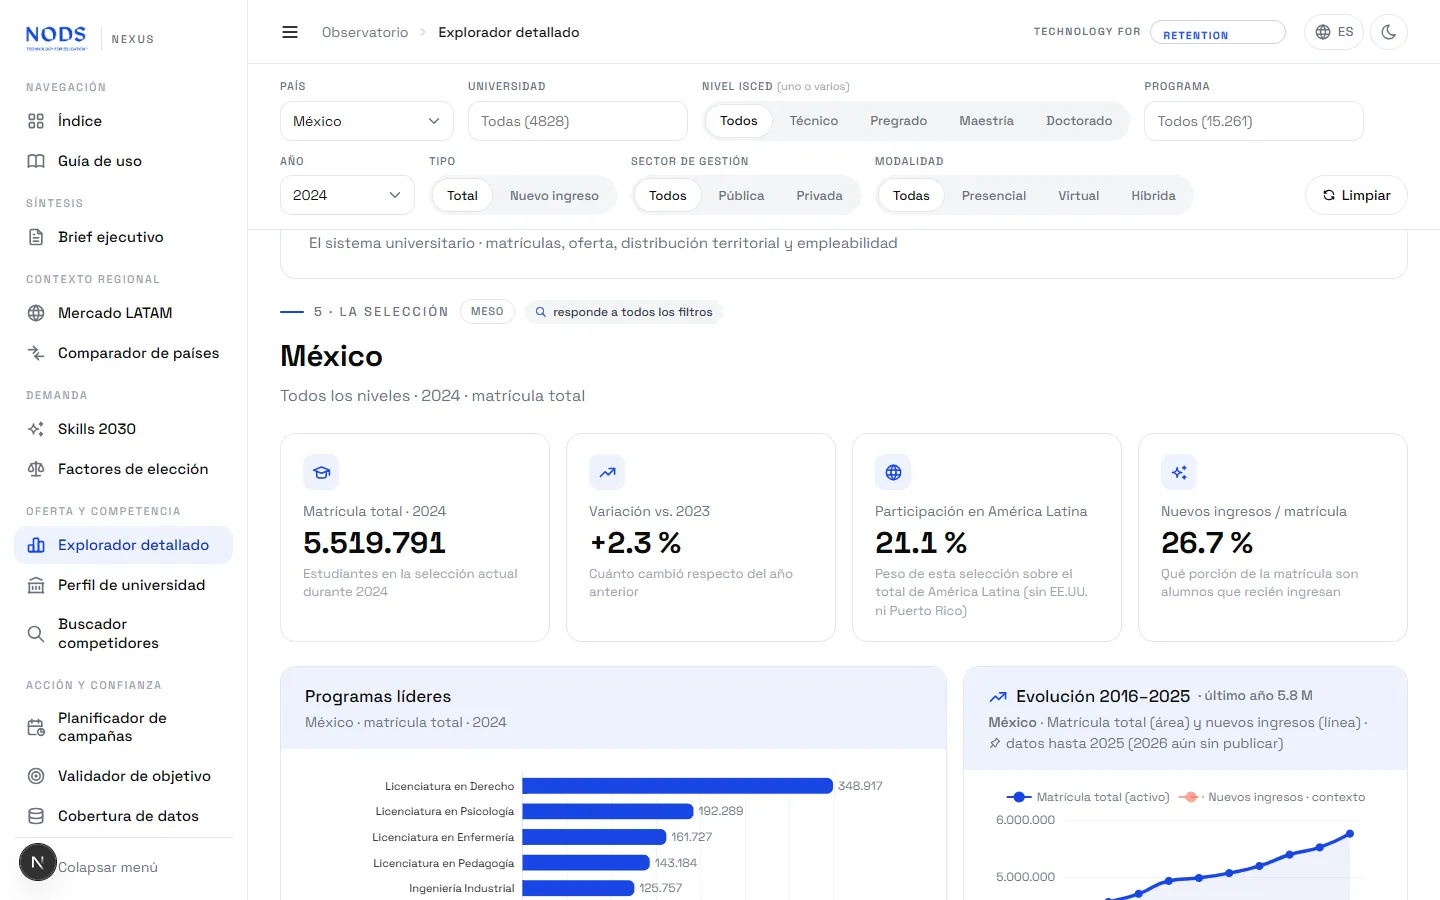Image resolution: width=1440 pixels, height=900 pixels.
Task: Navigate to Skills 2030
Action: [124, 429]
